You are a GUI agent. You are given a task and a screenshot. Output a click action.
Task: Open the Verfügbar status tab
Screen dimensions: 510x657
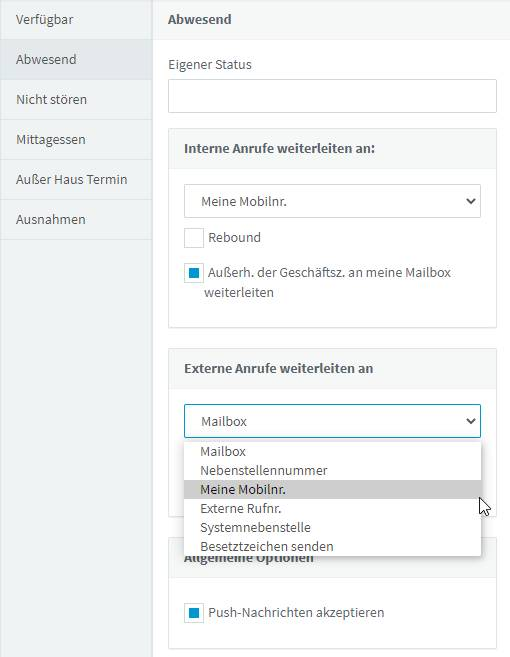pyautogui.click(x=76, y=20)
